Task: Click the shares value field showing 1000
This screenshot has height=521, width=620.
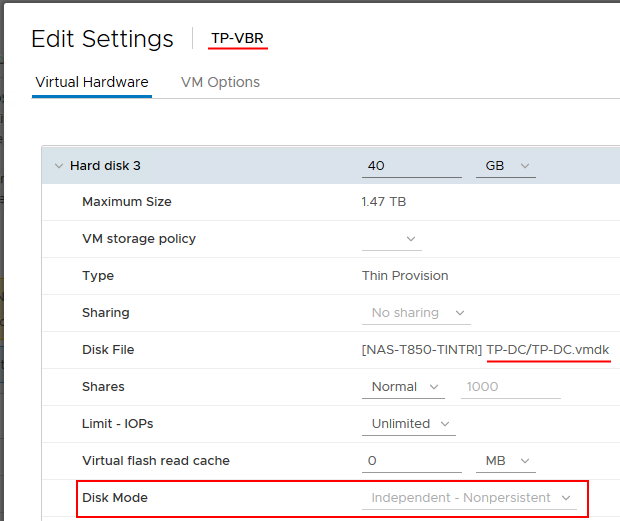Action: [510, 387]
